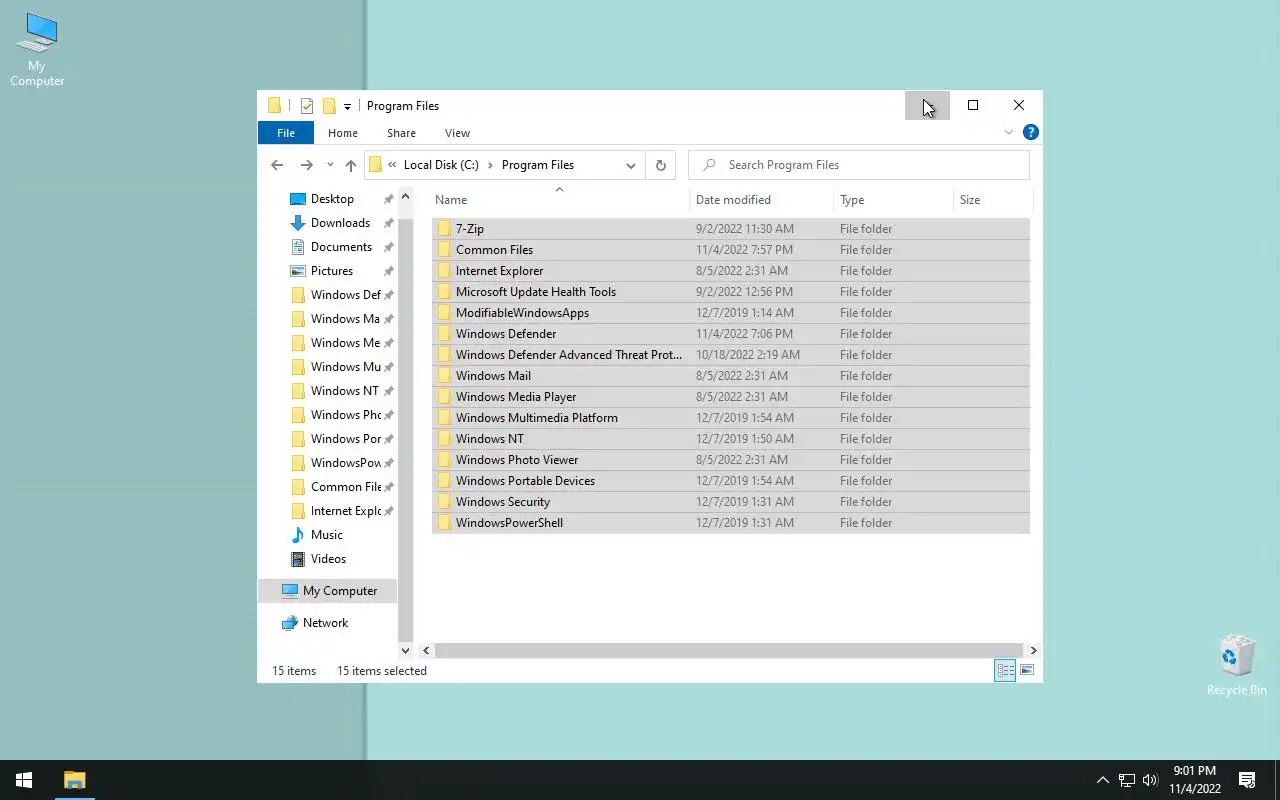
Task: Show hidden system tray icons
Action: 1103,780
